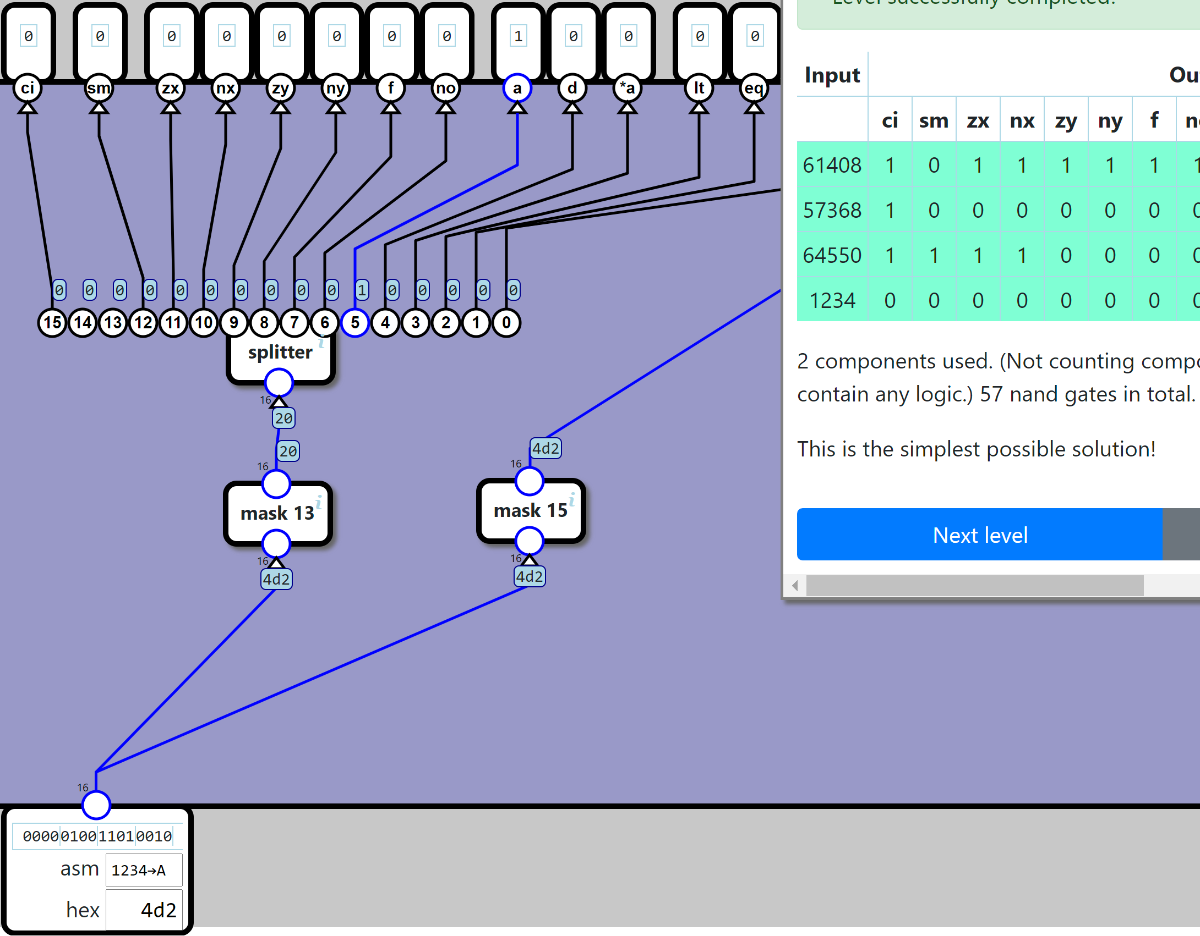Select splitter bit pin 10
Screen dimensions: 1200x936
tap(203, 323)
